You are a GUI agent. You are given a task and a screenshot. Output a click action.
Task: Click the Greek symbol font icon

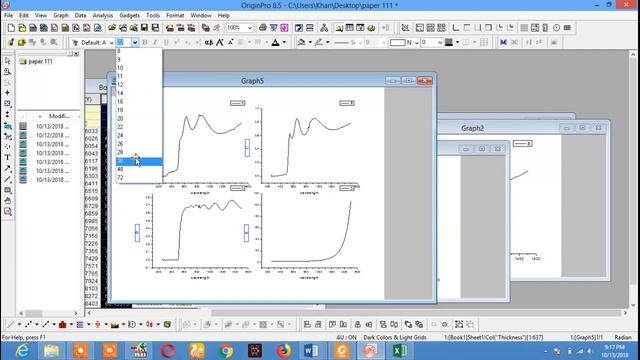click(x=209, y=42)
